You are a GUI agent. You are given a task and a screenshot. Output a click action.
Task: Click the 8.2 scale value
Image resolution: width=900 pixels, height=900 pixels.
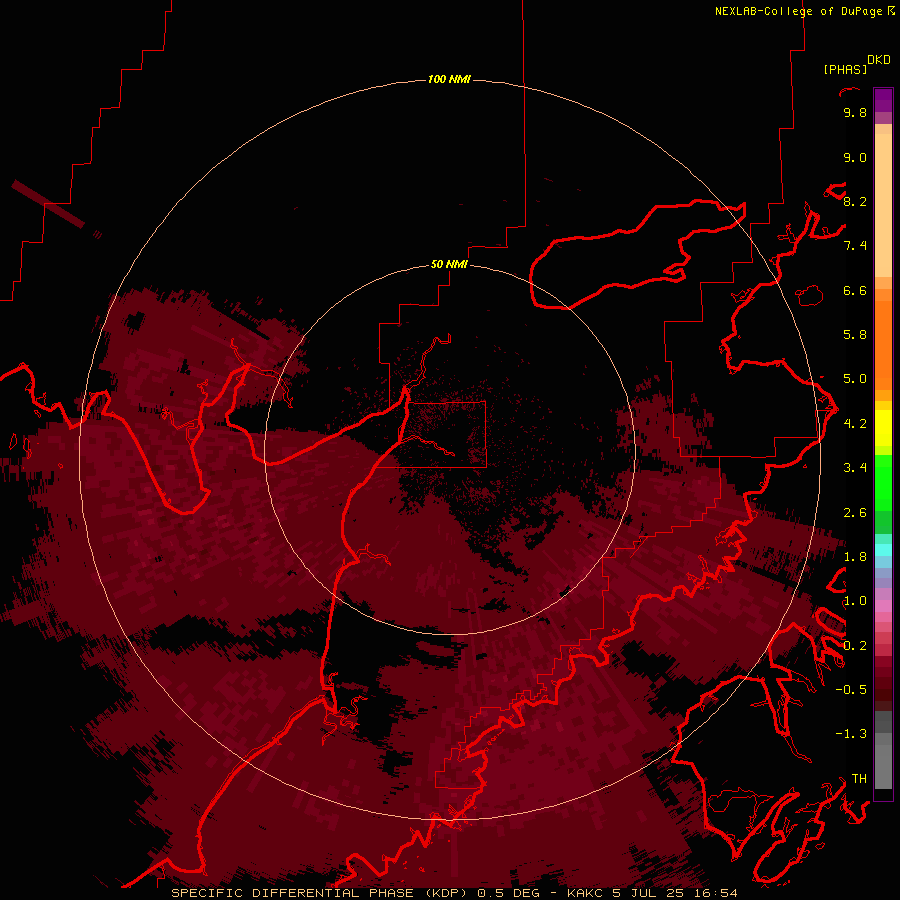tap(855, 201)
